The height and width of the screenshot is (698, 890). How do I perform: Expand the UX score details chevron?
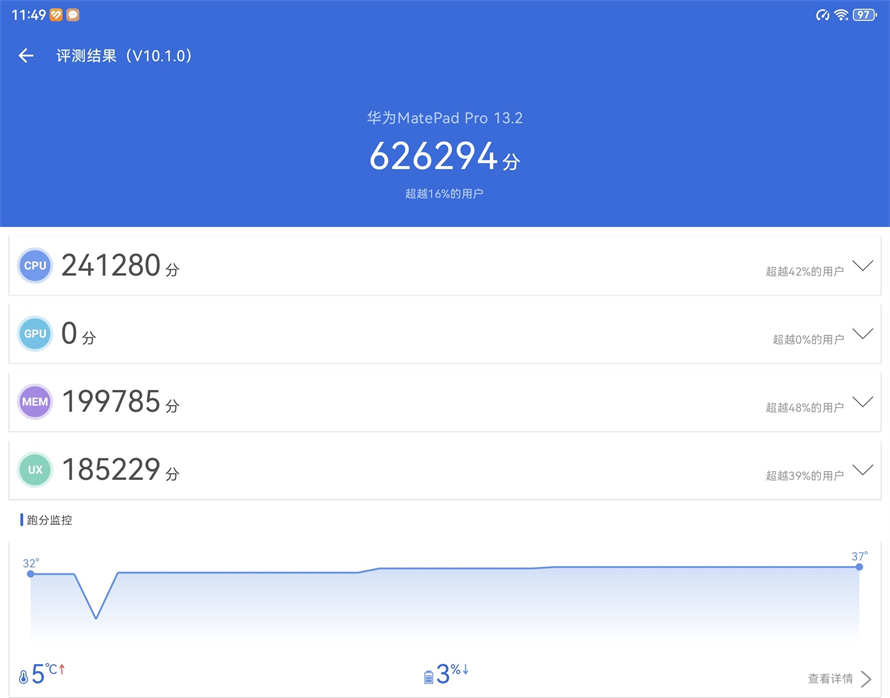(x=863, y=469)
